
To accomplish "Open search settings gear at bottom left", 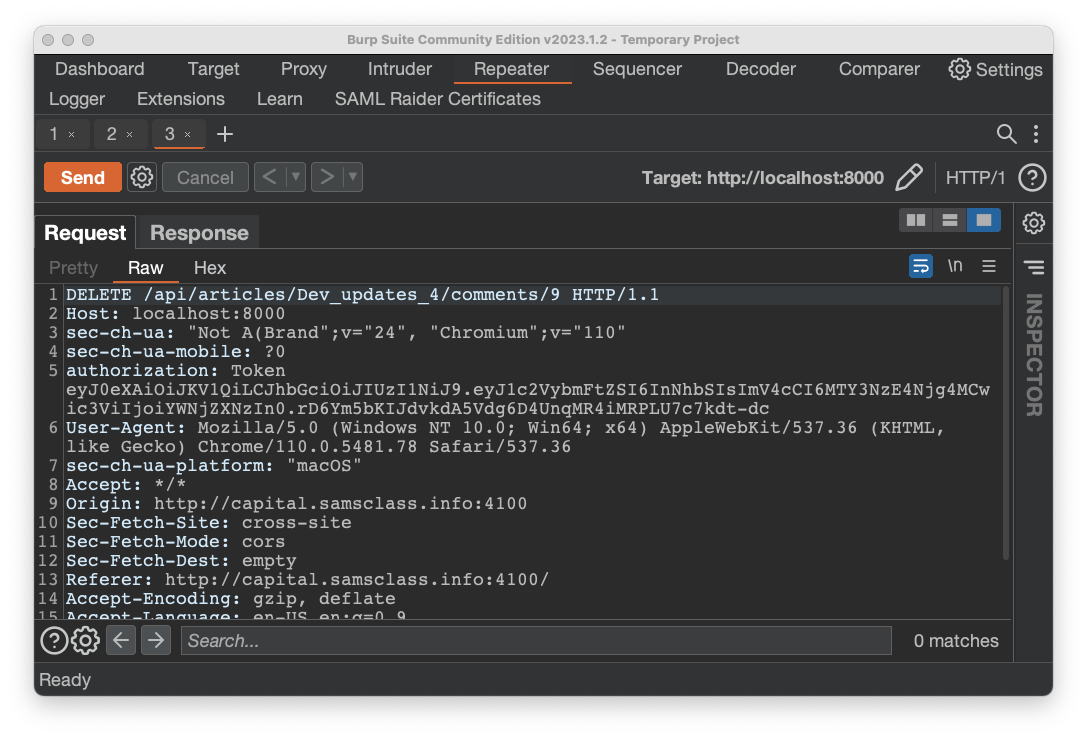I will (85, 641).
